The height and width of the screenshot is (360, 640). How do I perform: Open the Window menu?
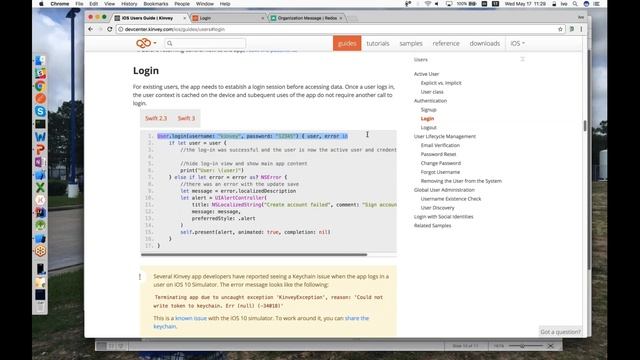click(x=204, y=4)
